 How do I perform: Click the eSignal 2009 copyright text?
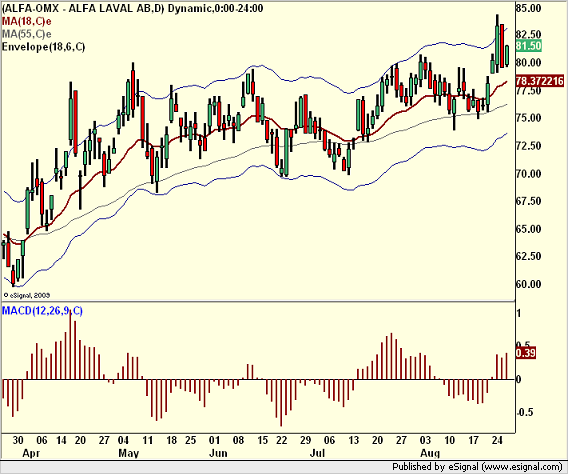[26, 295]
